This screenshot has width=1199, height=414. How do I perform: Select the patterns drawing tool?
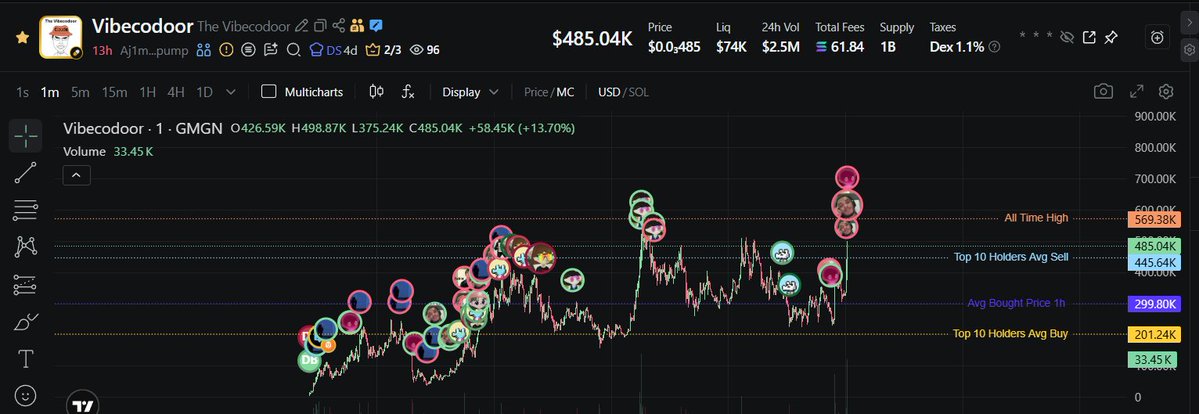[x=26, y=246]
